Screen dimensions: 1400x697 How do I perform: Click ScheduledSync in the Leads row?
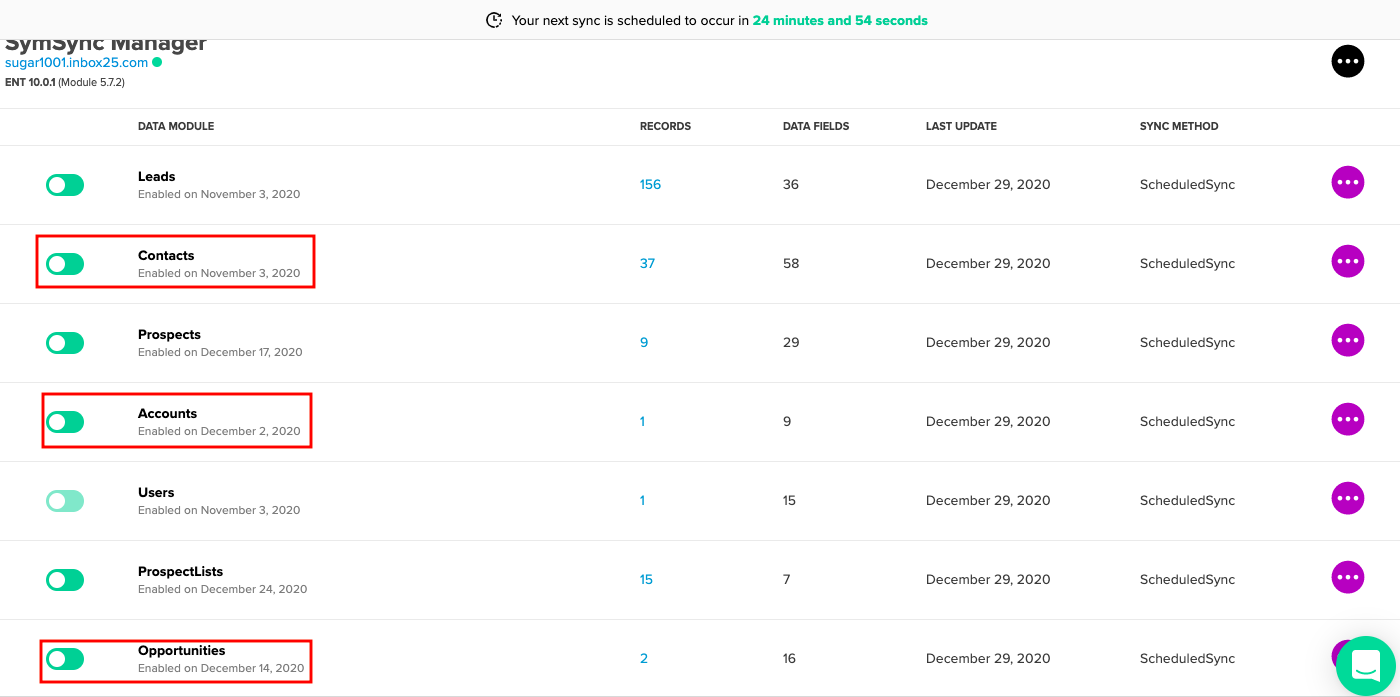coord(1187,185)
